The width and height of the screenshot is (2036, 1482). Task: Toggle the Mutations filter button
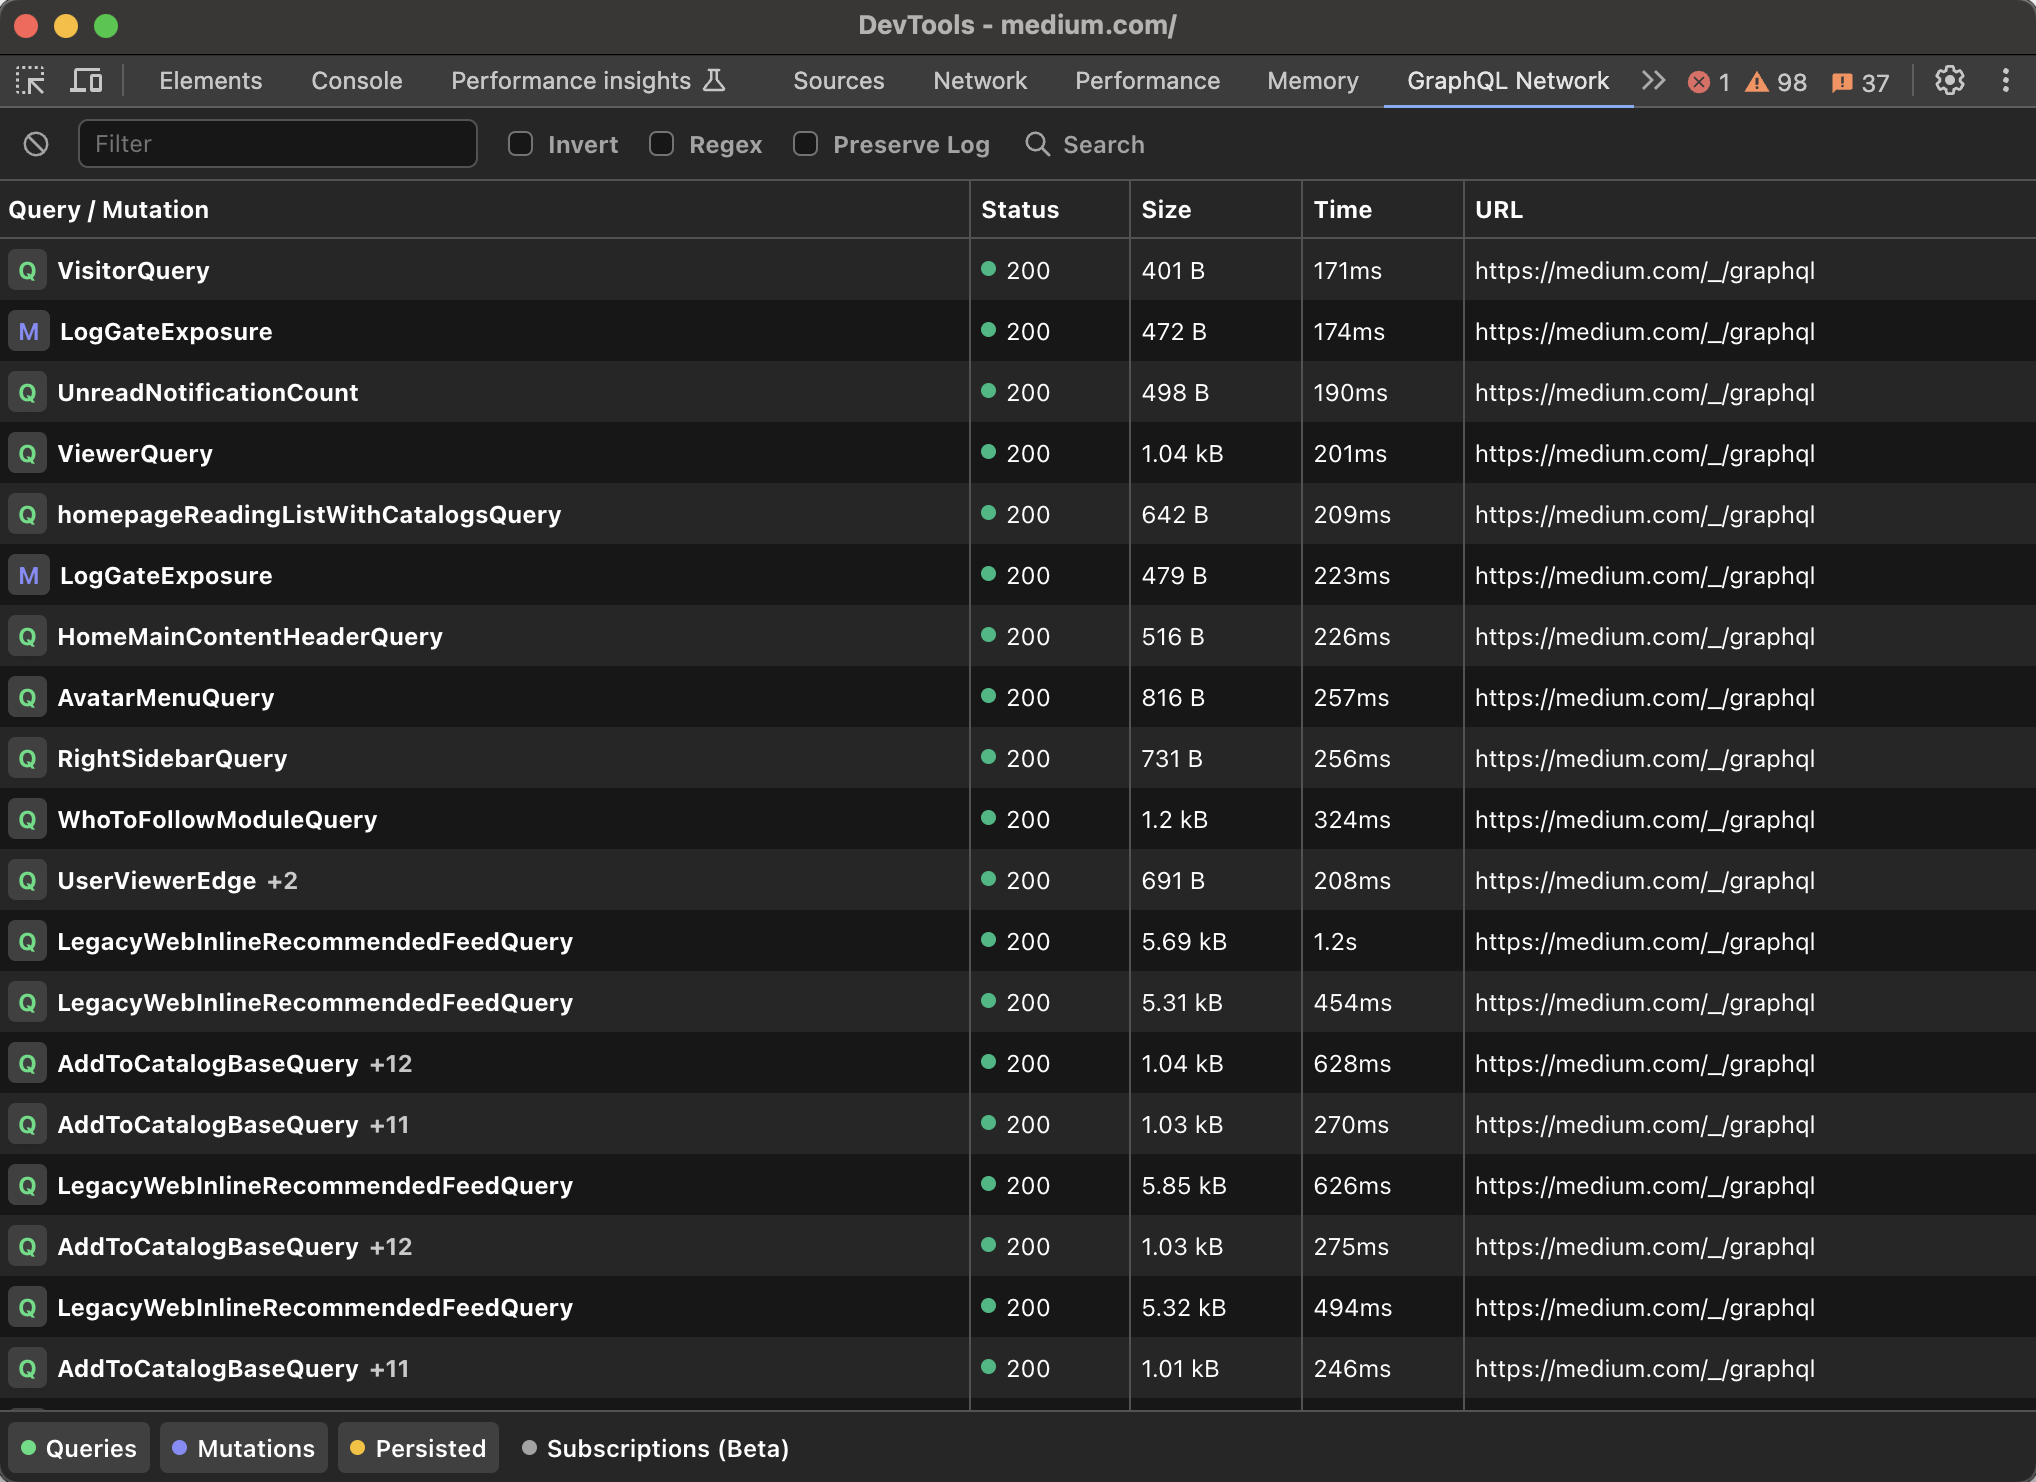pos(243,1447)
